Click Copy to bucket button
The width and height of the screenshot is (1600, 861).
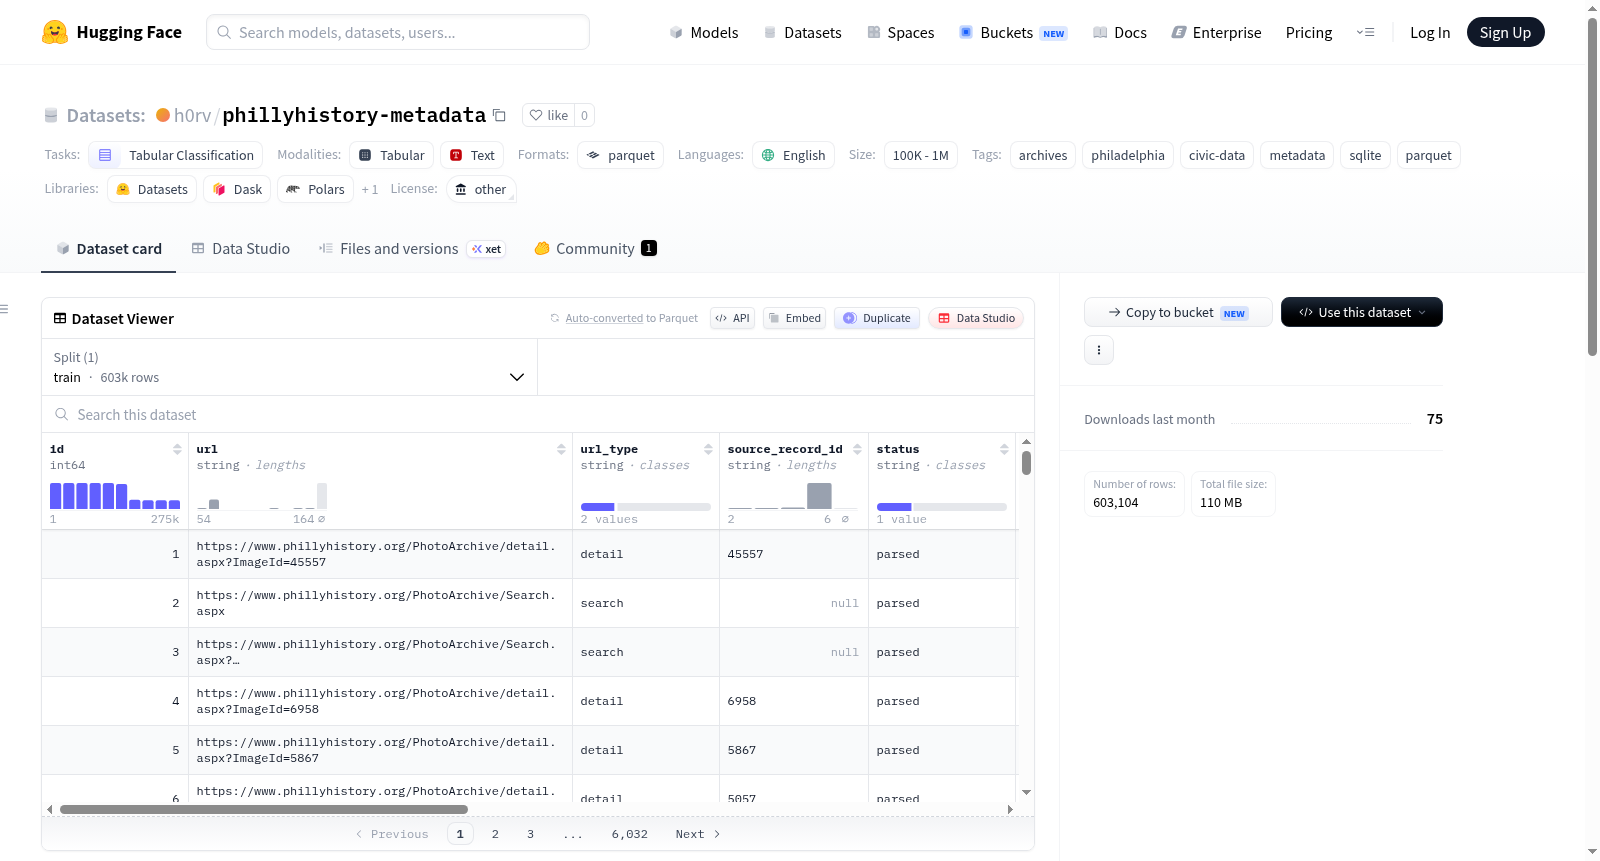(1178, 312)
